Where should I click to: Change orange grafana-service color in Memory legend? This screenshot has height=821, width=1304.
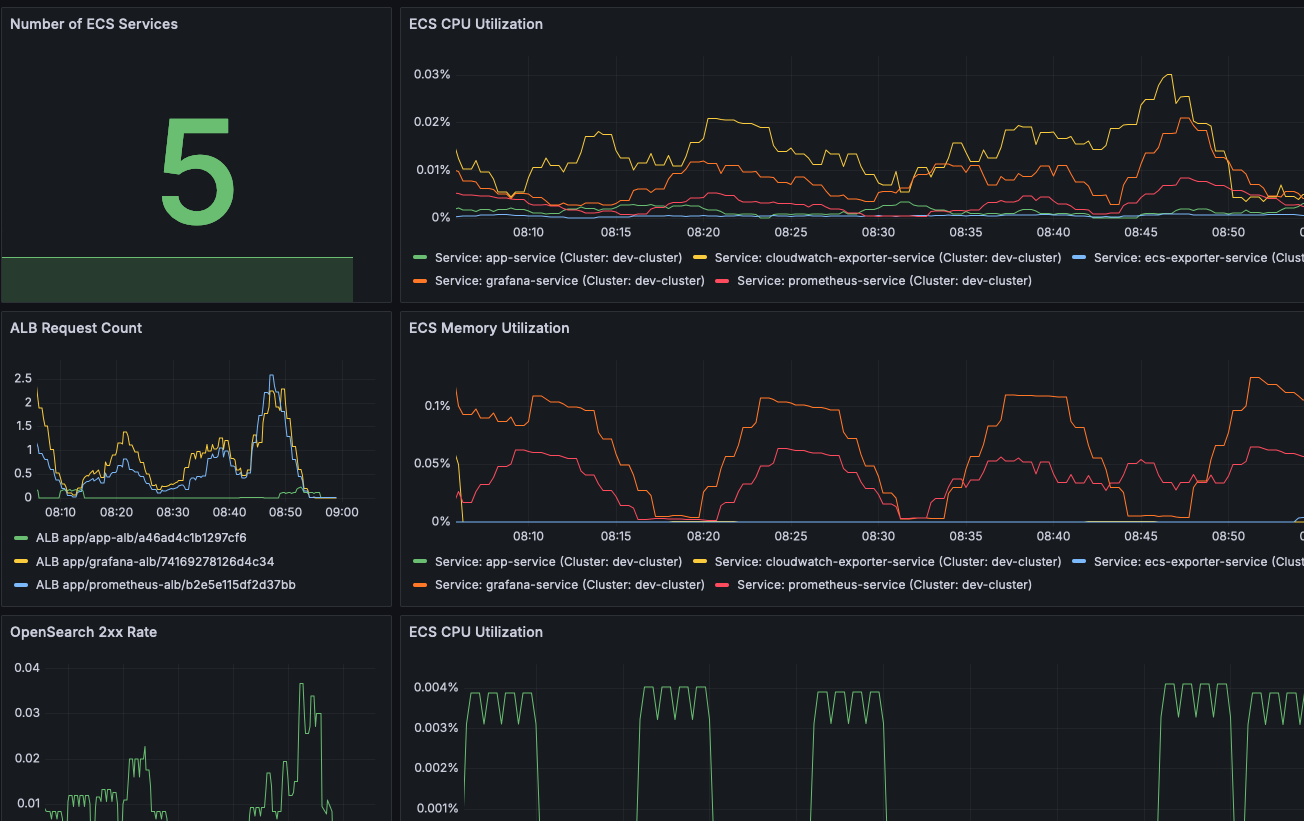pos(420,584)
